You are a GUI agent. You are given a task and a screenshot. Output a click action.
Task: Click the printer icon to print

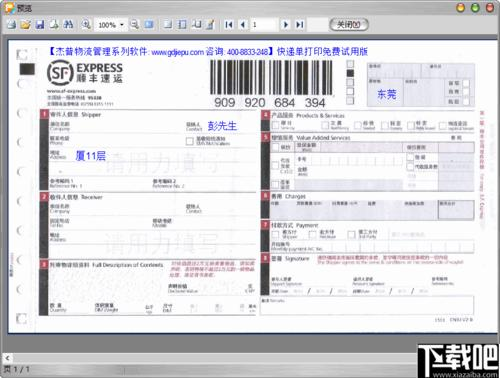click(11, 25)
